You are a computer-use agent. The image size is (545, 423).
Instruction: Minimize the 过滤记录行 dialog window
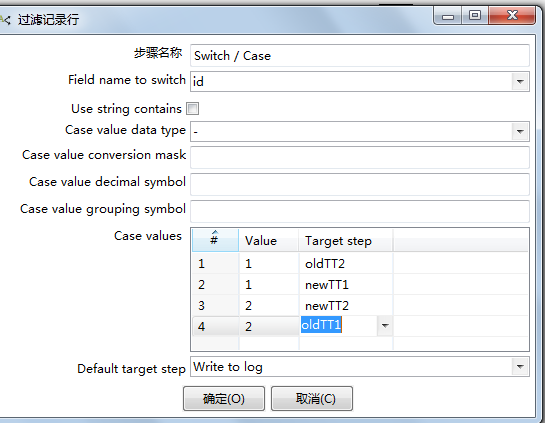[x=448, y=16]
